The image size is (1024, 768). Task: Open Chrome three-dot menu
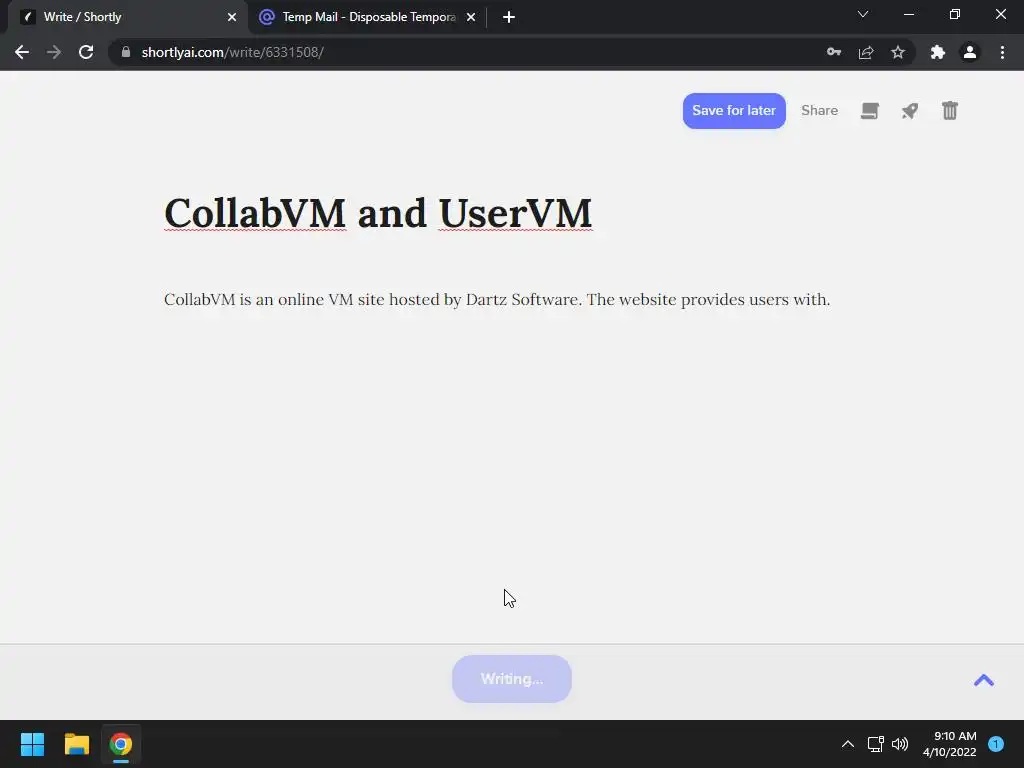1002,52
